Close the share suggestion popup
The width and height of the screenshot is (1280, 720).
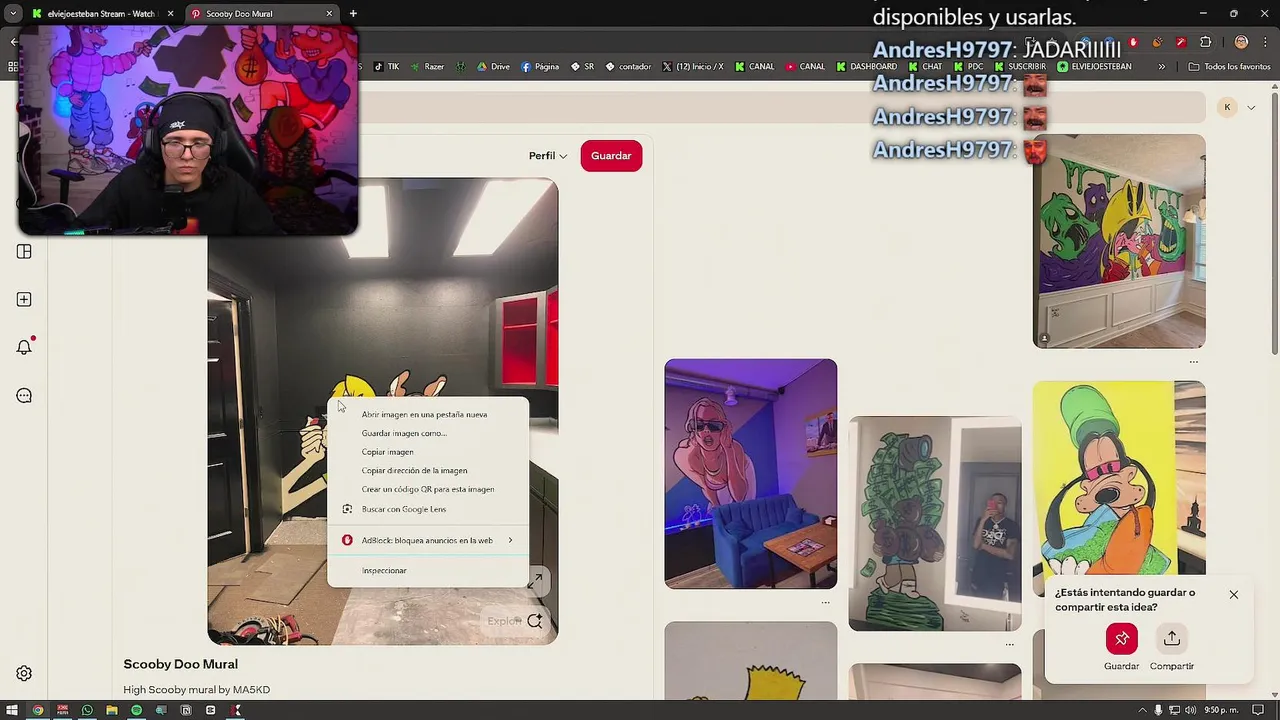pos(1233,595)
